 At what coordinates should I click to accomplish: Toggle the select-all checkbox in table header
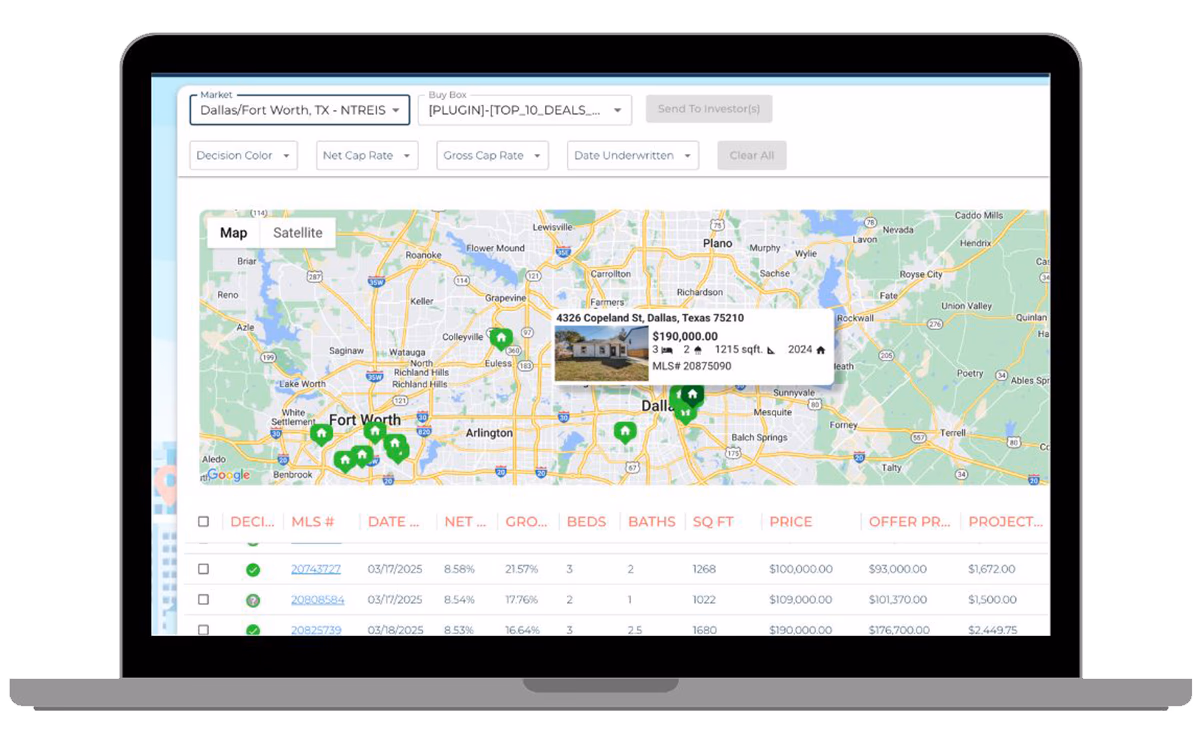tap(204, 522)
